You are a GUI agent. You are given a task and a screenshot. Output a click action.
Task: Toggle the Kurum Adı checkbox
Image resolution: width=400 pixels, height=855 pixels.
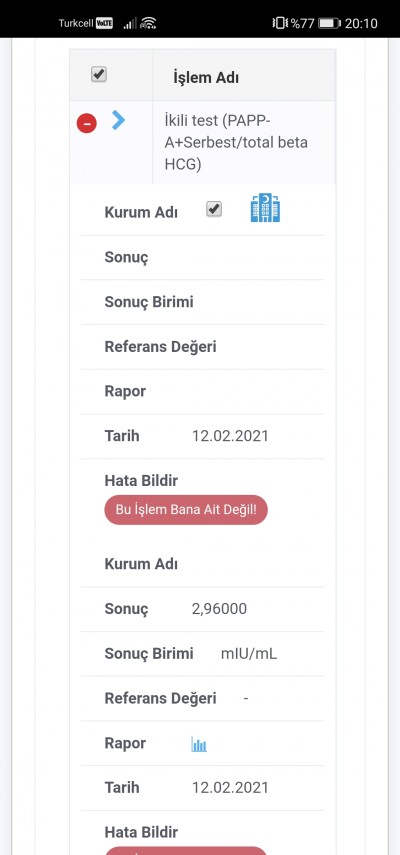point(214,209)
